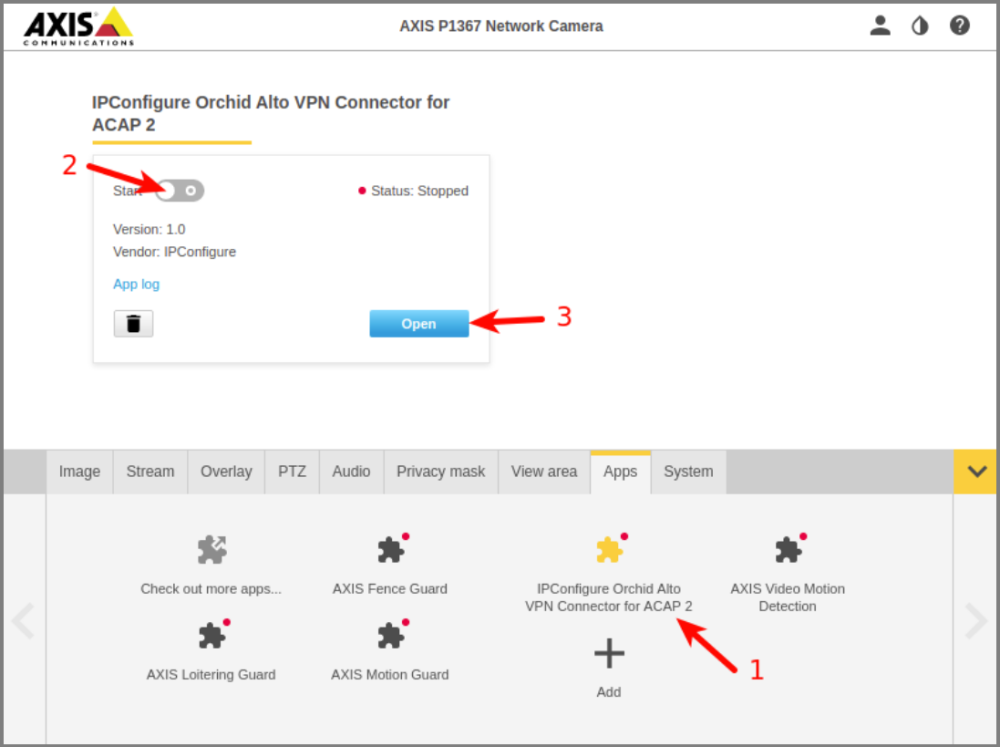Image resolution: width=1000 pixels, height=747 pixels.
Task: Click the Vendor: IPConfigure text
Action: coord(174,252)
